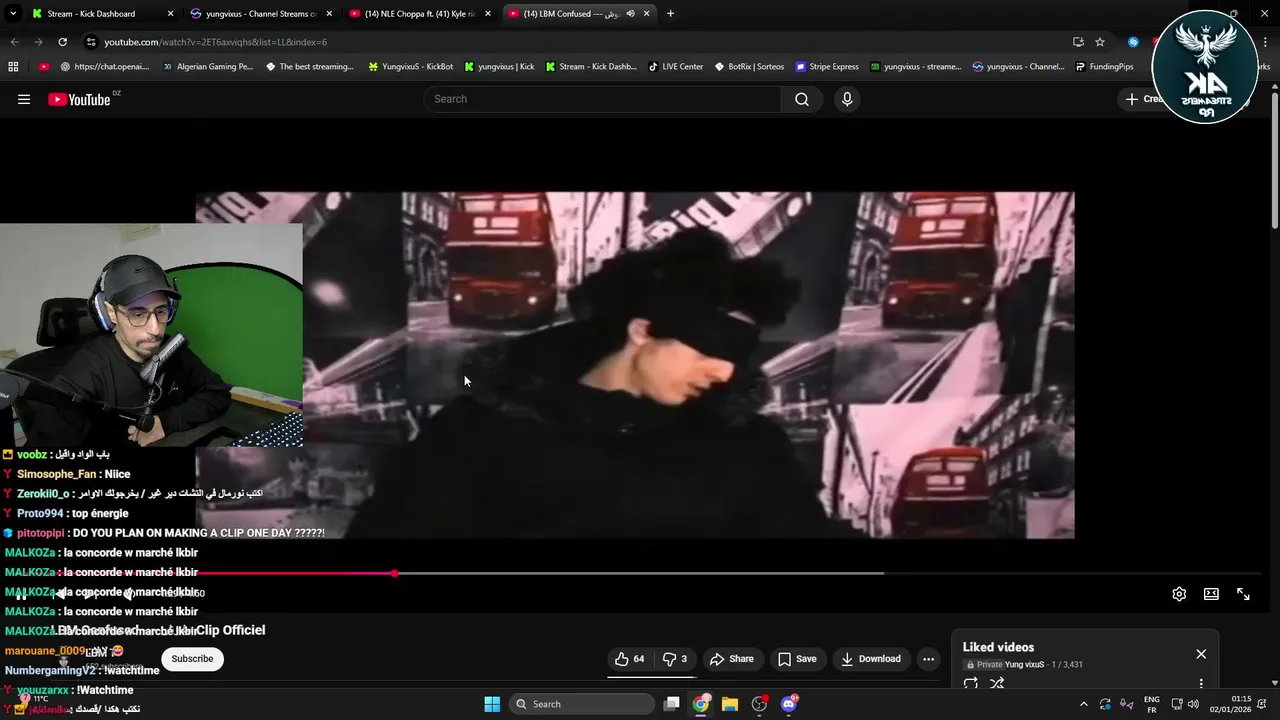This screenshot has width=1280, height=720.
Task: Open TikTok LIVE Center bookmark
Action: click(x=675, y=67)
